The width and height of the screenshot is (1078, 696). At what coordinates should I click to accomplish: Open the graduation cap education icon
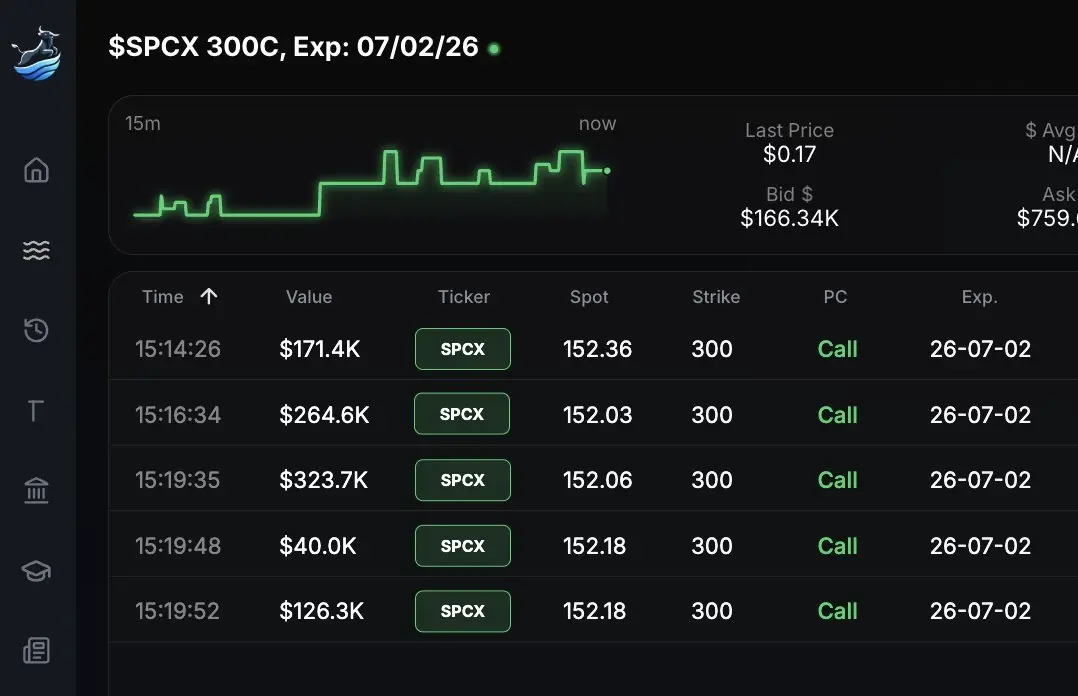tap(36, 570)
